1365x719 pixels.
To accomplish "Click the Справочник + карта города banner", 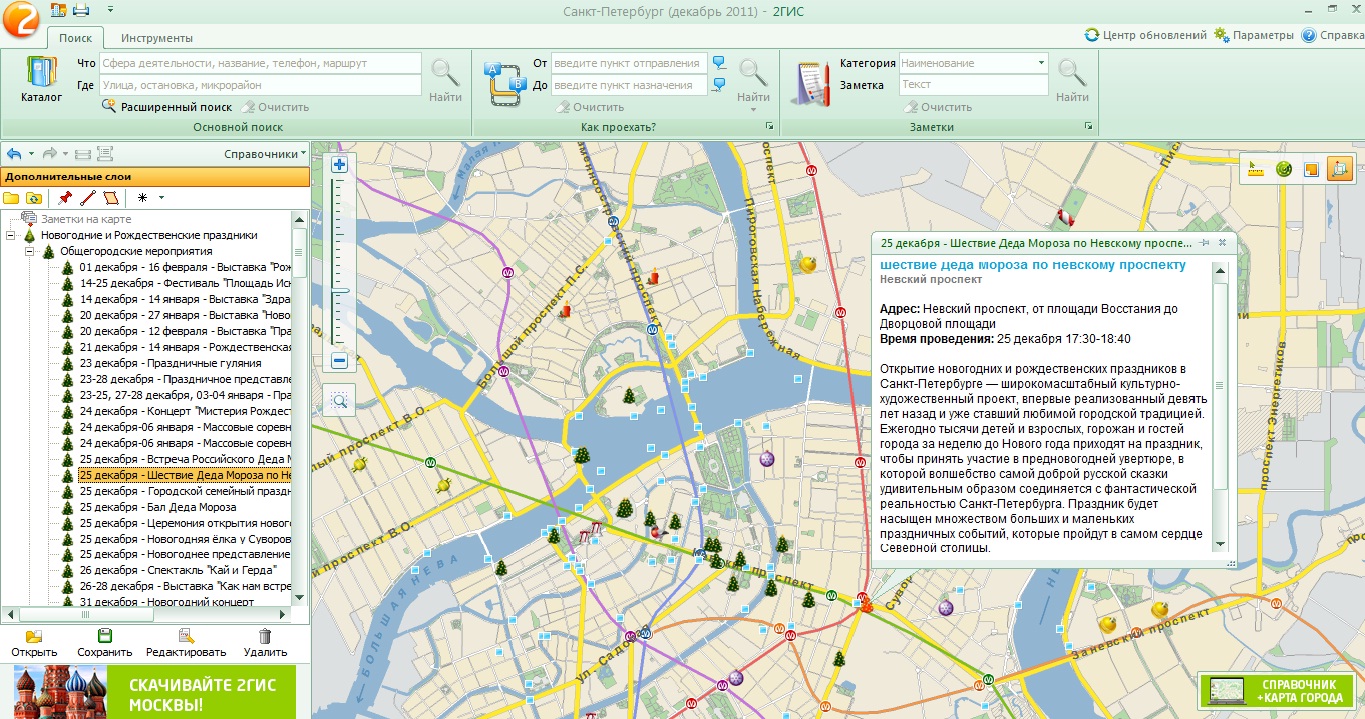I will point(1276,691).
